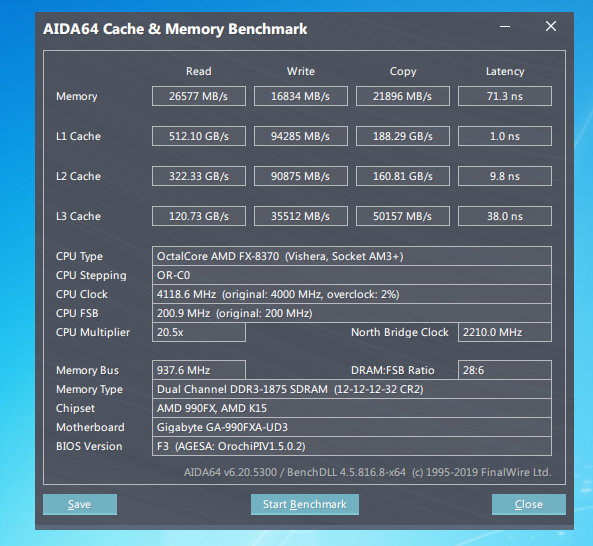Start the benchmark run
Viewport: 593px width, 546px height.
tap(304, 504)
